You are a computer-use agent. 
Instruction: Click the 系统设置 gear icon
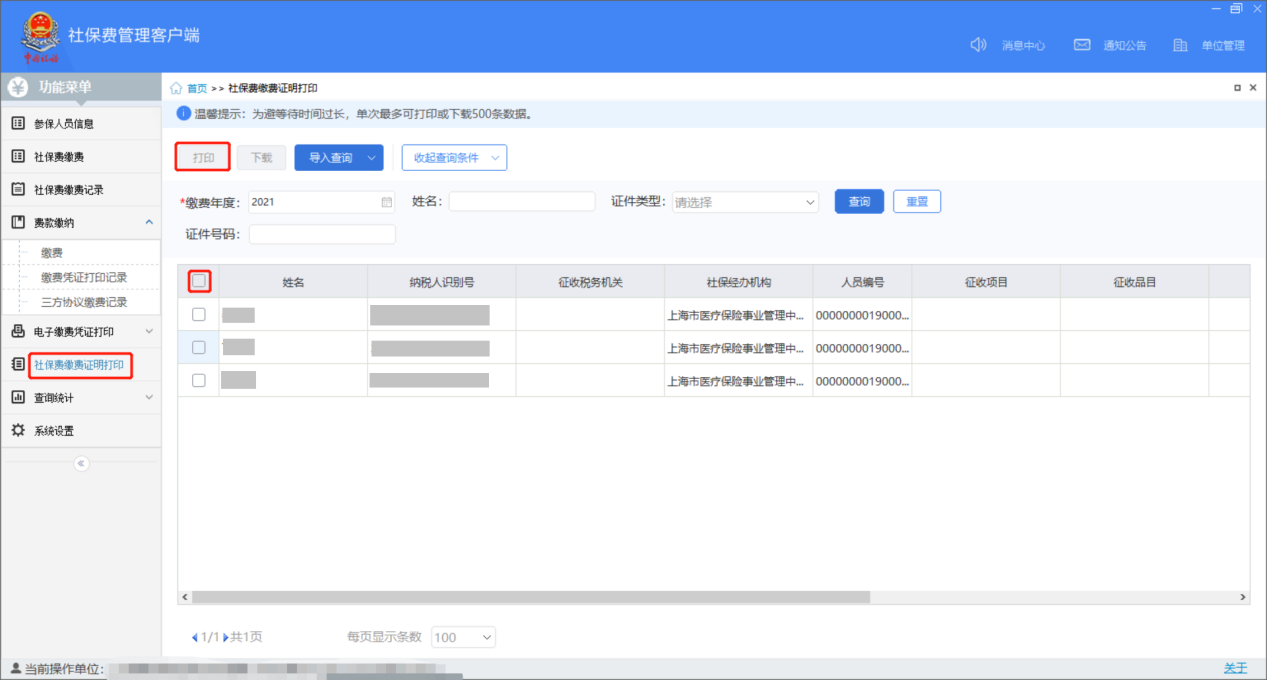click(18, 430)
